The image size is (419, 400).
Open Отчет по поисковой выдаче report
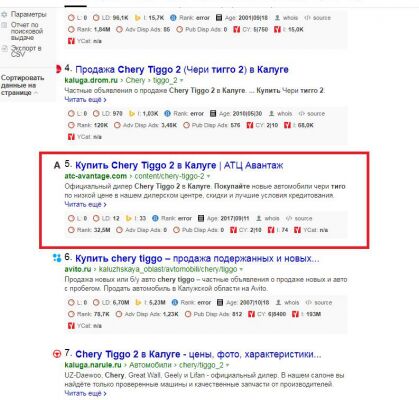pos(27,31)
